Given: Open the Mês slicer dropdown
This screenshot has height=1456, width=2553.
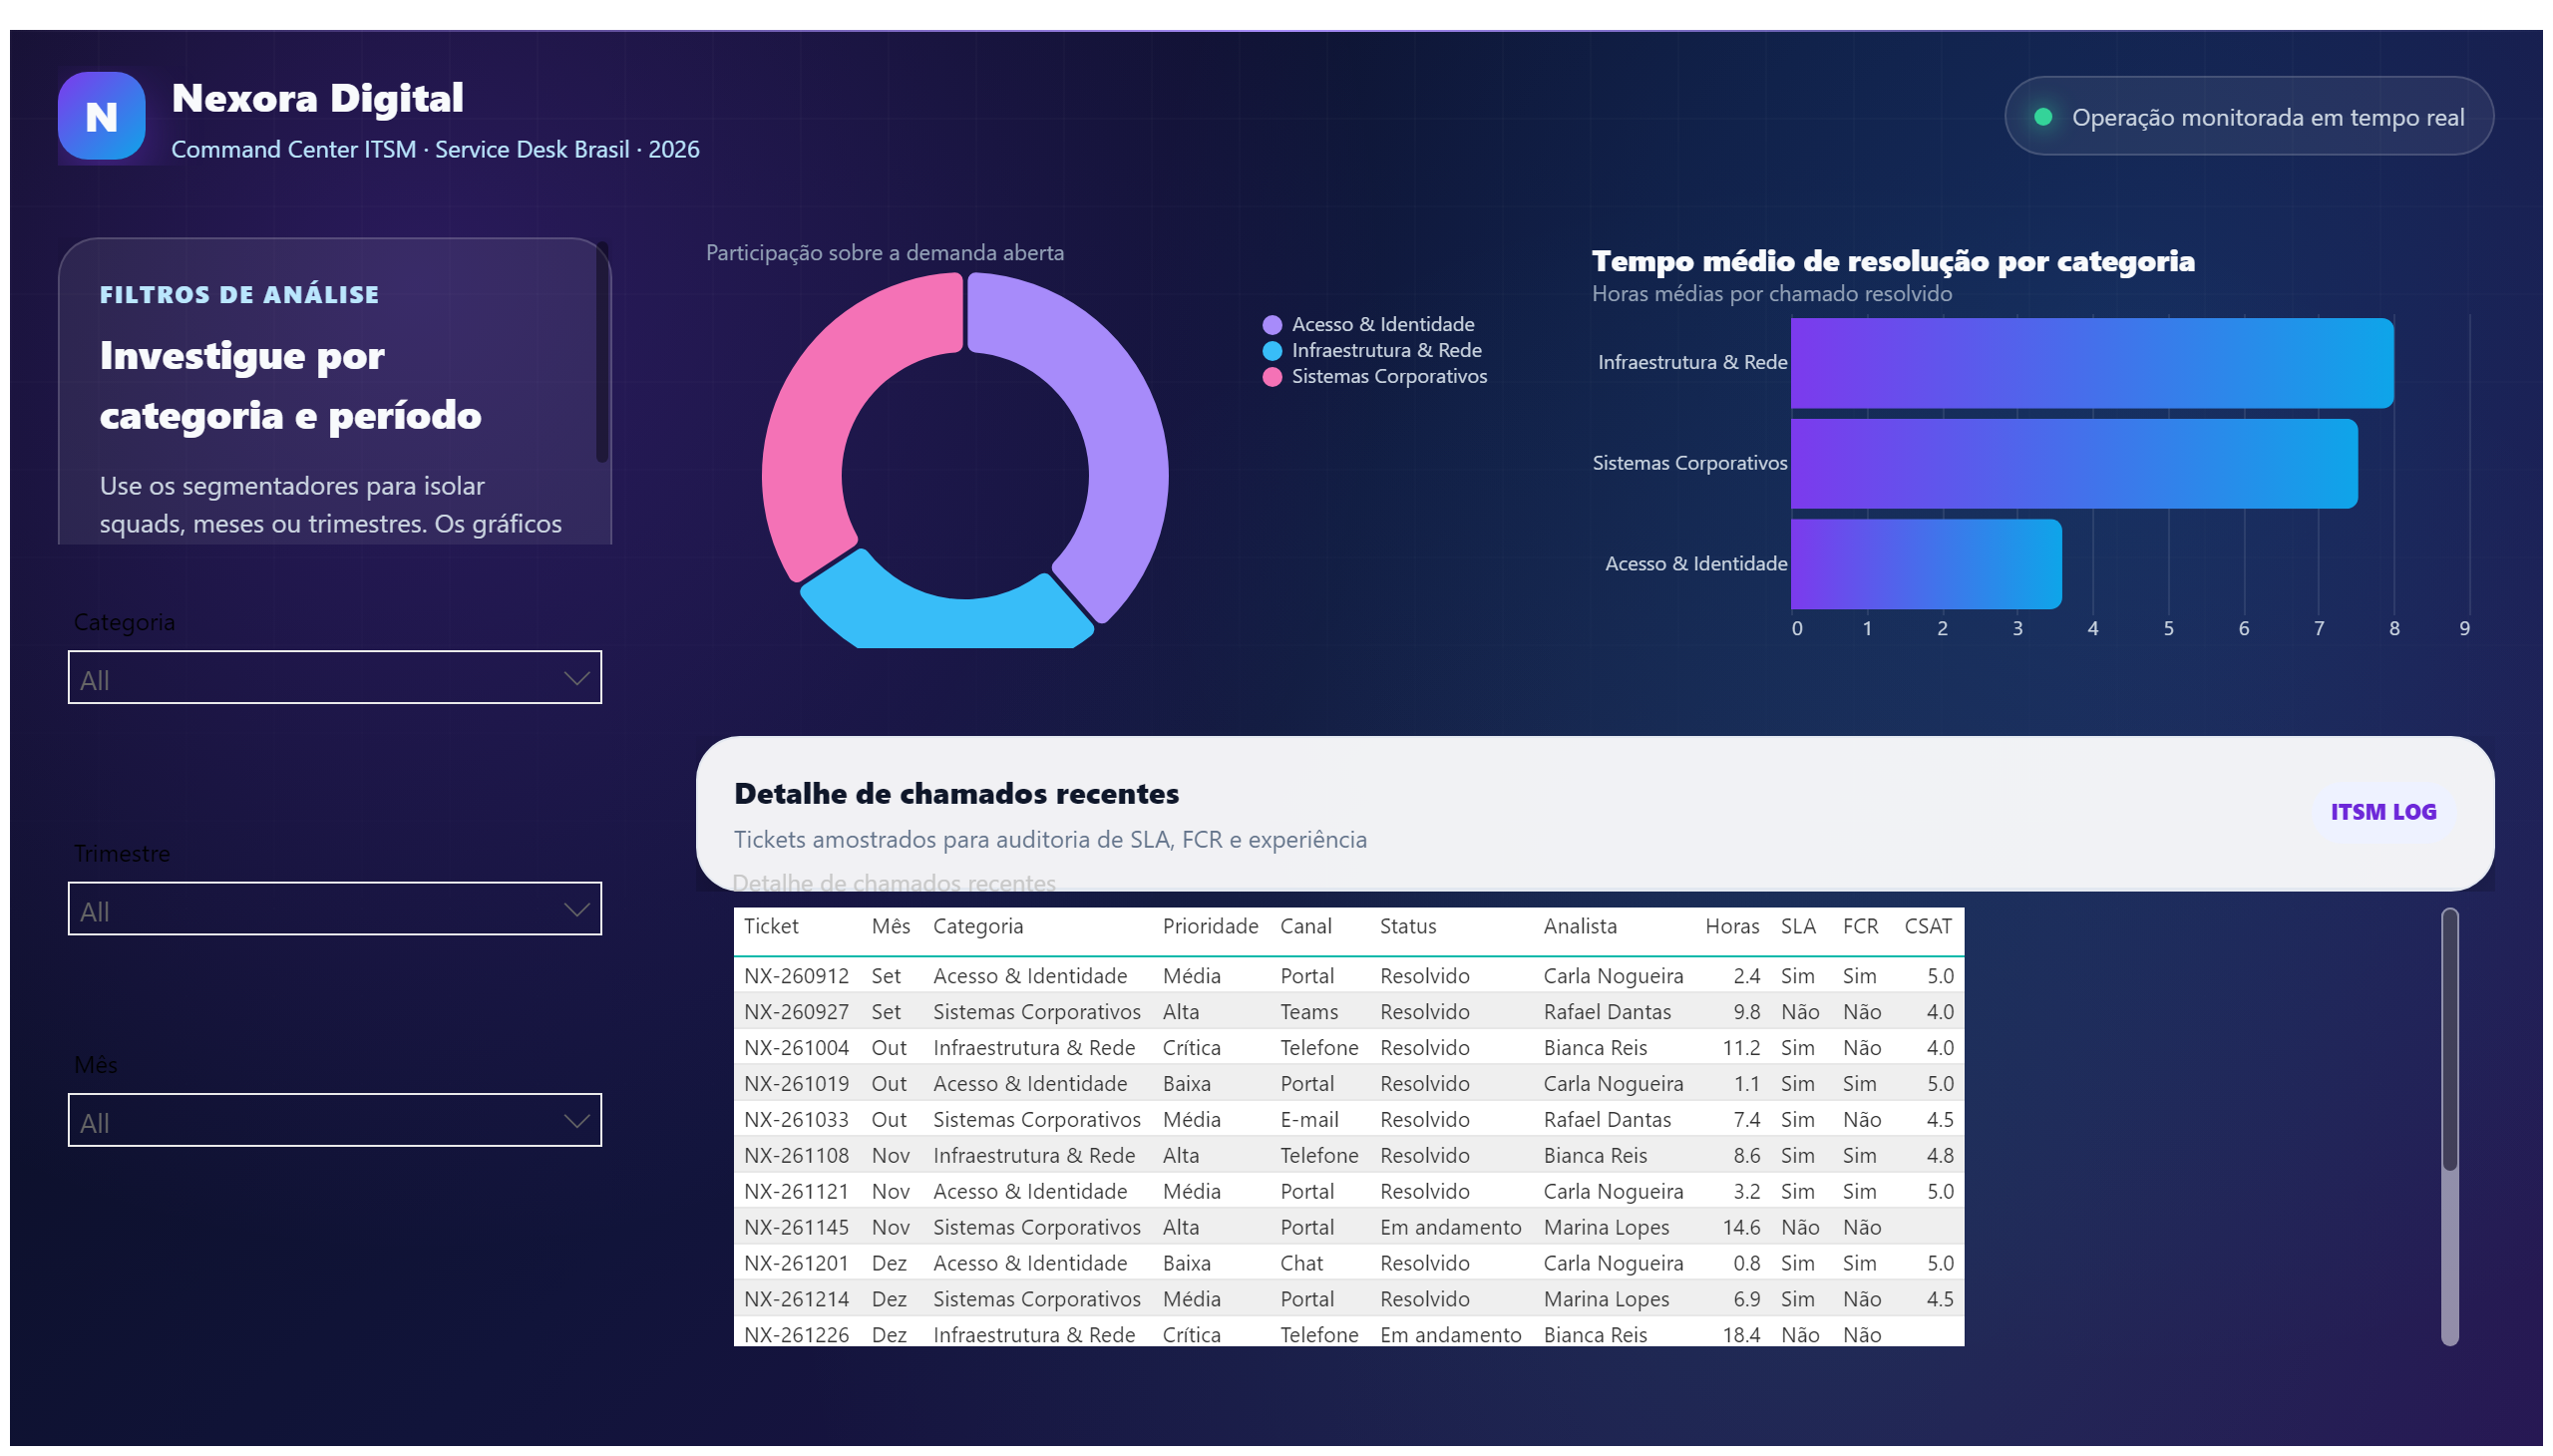Looking at the screenshot, I should click(334, 1119).
